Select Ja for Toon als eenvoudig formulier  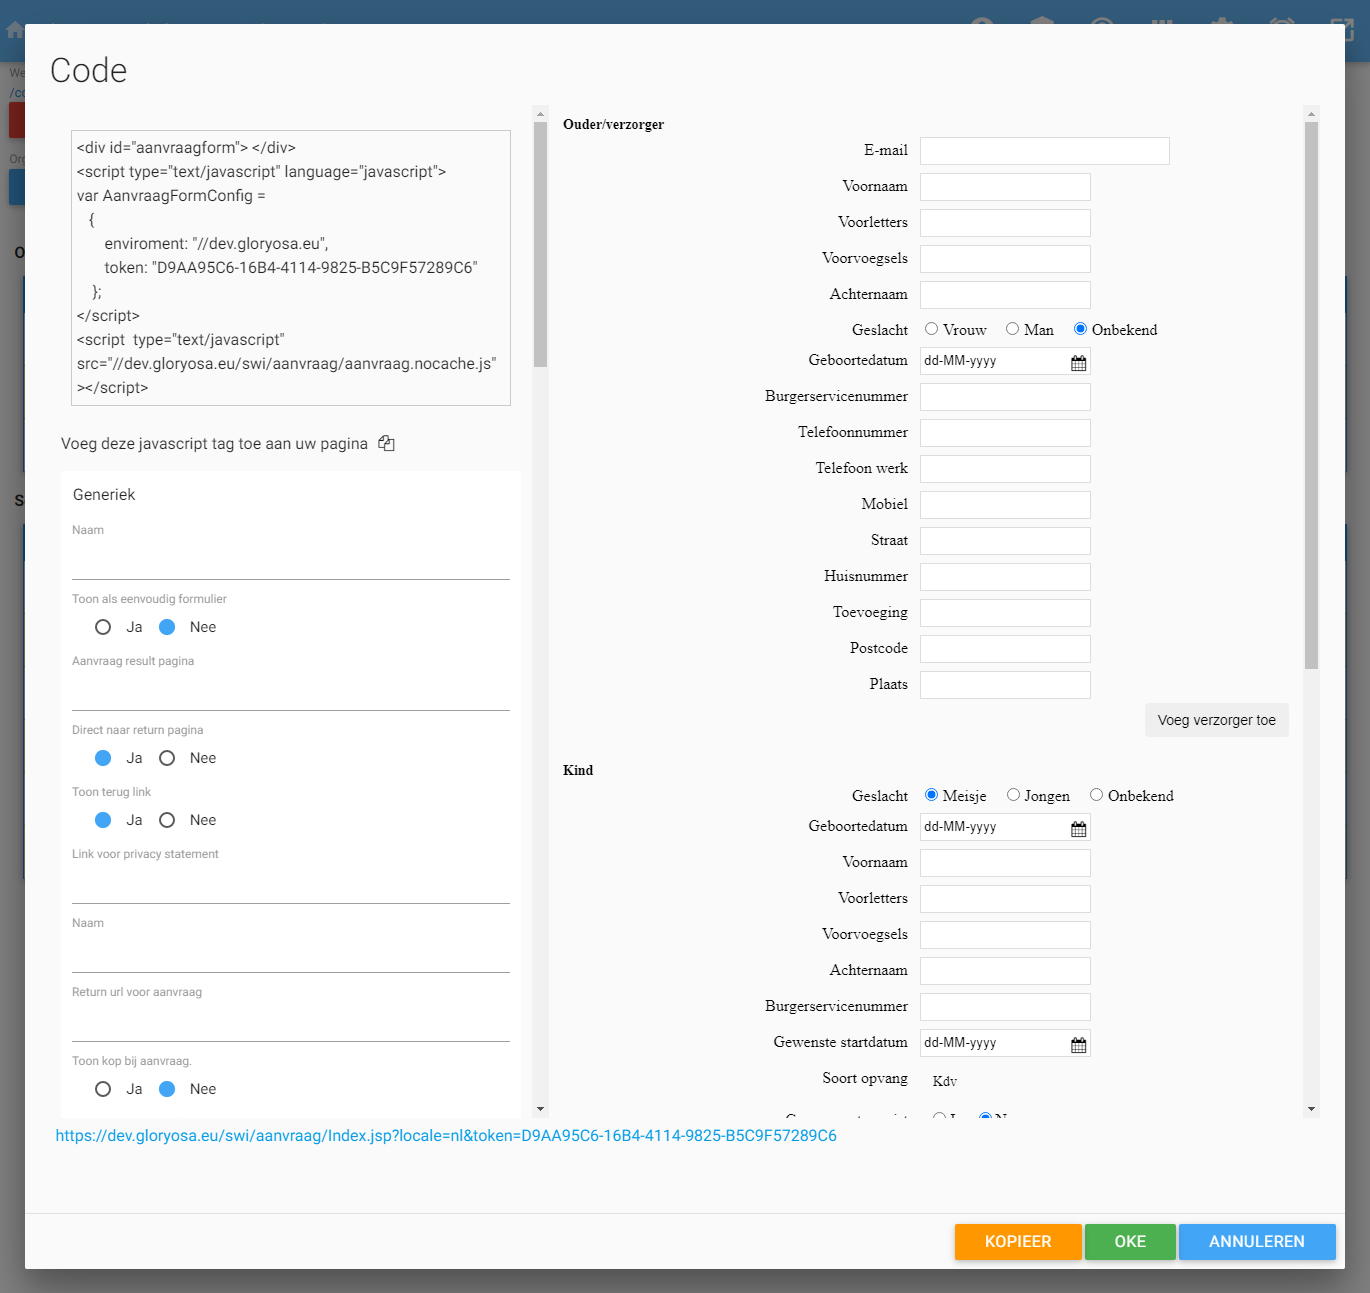point(103,627)
